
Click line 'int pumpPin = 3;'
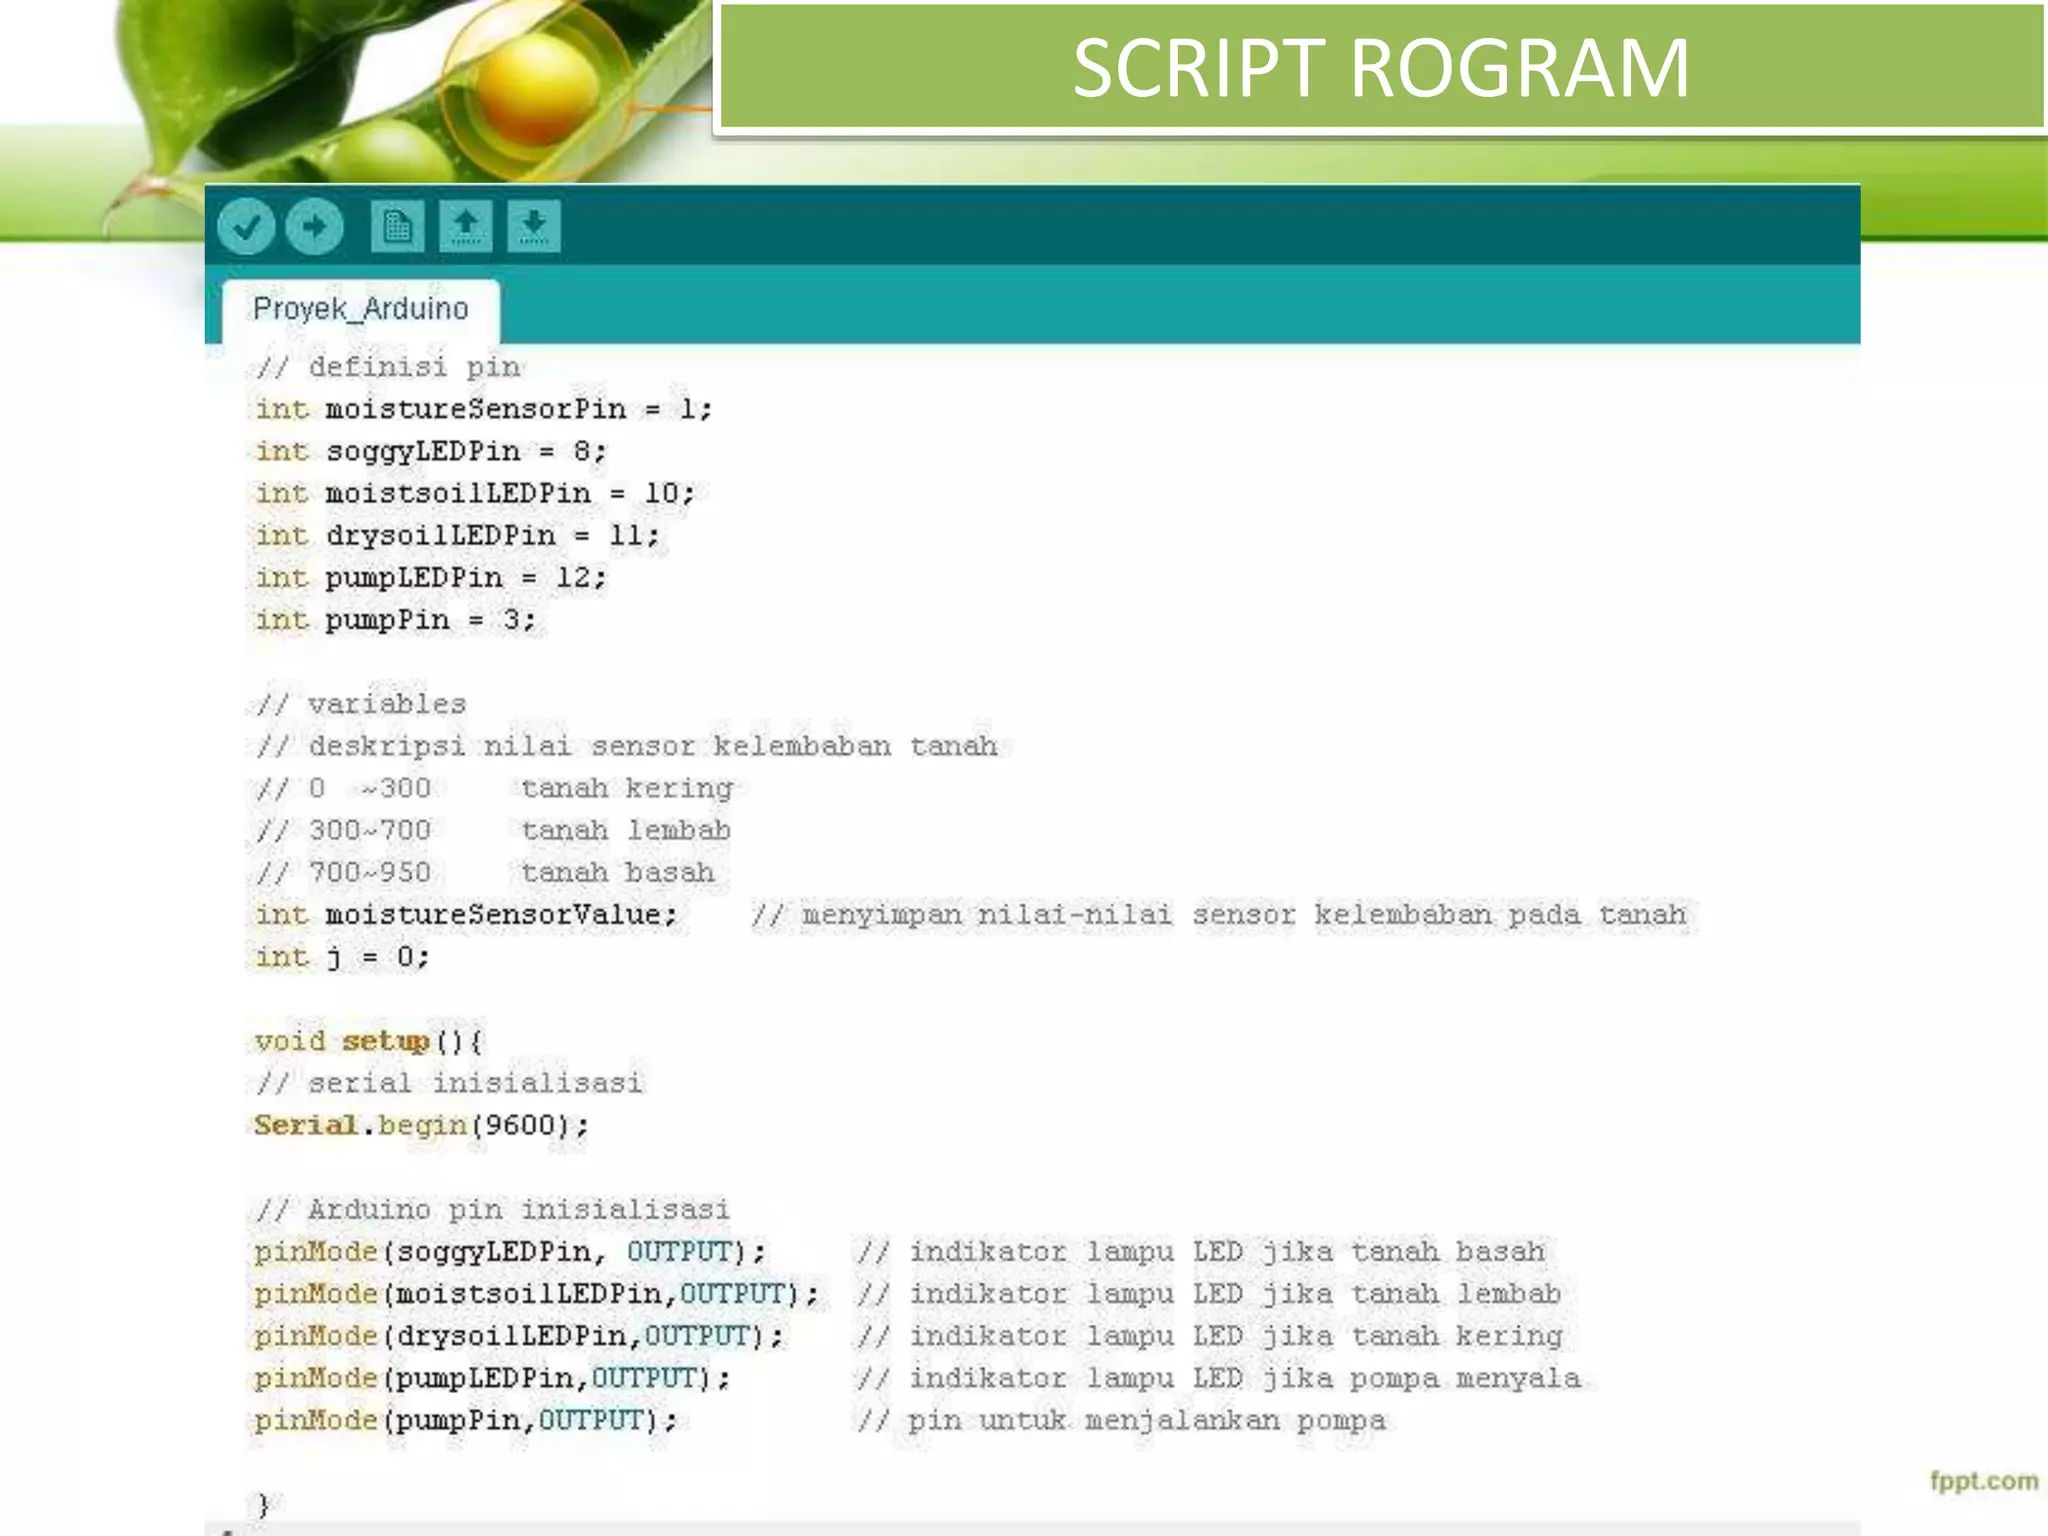(x=395, y=619)
